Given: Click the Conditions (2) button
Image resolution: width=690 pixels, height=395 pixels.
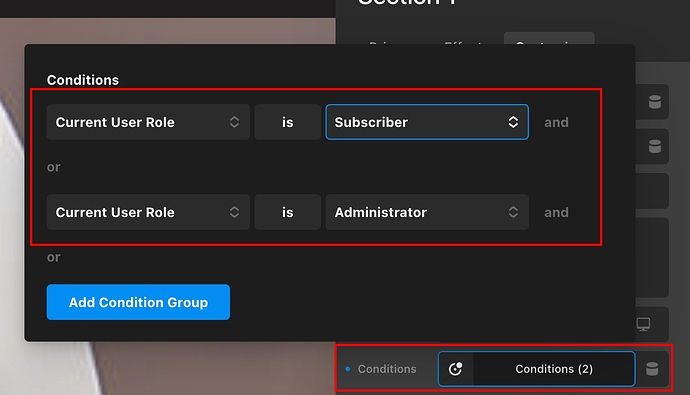Looking at the screenshot, I should (x=554, y=369).
